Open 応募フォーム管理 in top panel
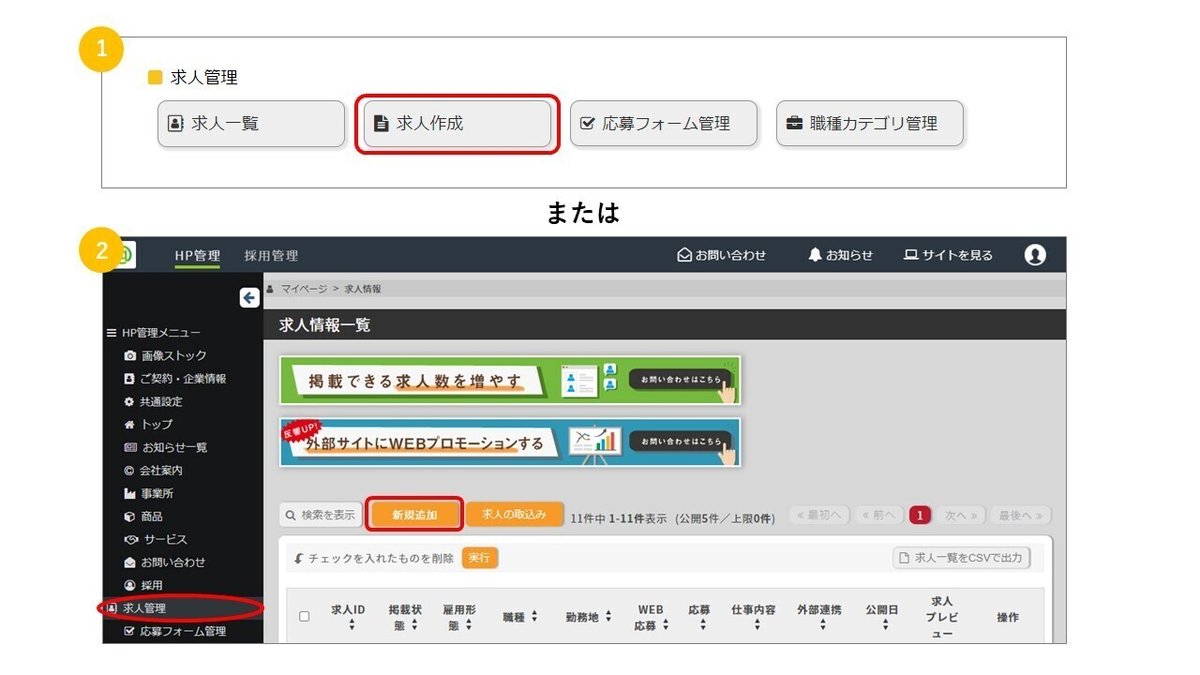The width and height of the screenshot is (1200, 675). point(664,124)
